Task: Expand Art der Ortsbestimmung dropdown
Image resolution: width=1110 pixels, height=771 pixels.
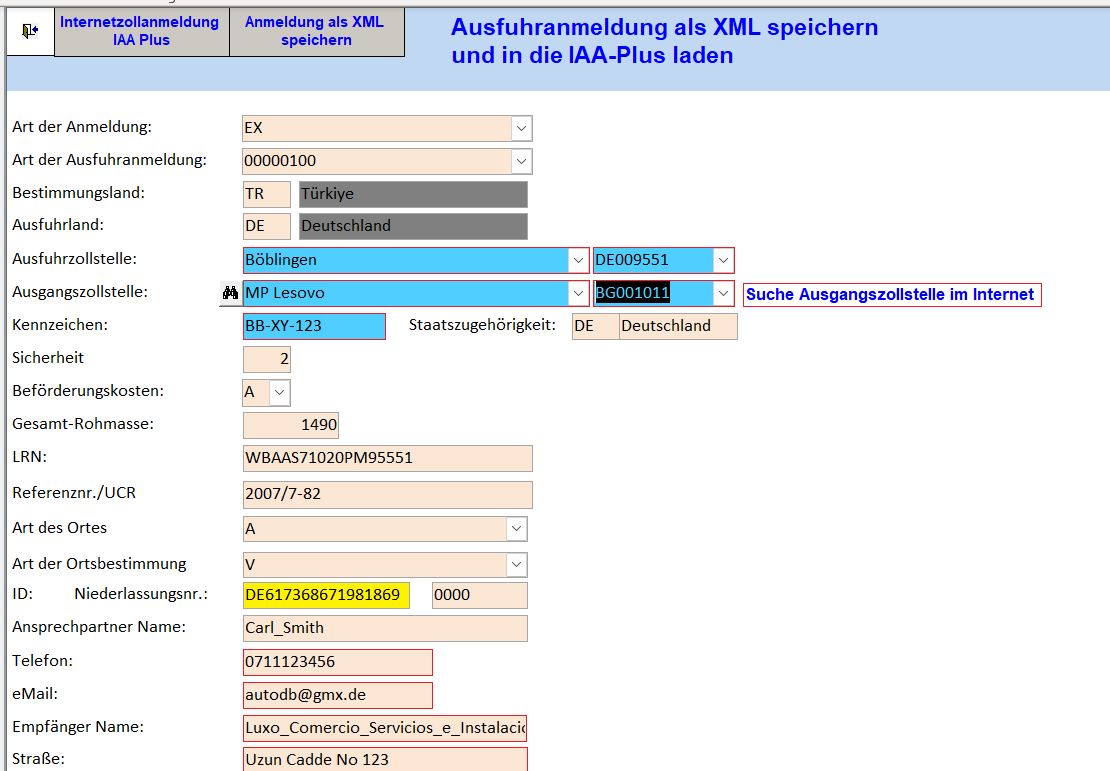Action: [x=516, y=564]
